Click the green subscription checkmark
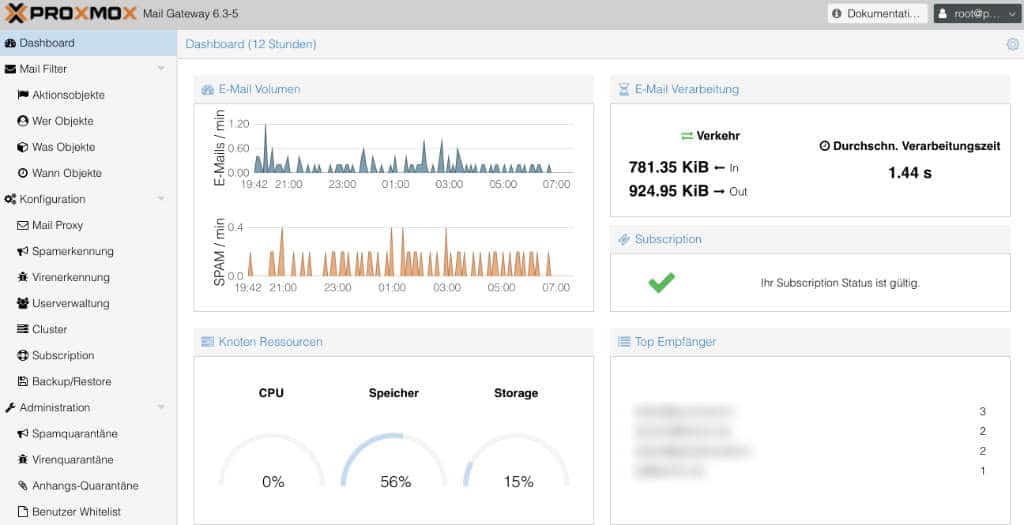The width and height of the screenshot is (1024, 525). 661,283
